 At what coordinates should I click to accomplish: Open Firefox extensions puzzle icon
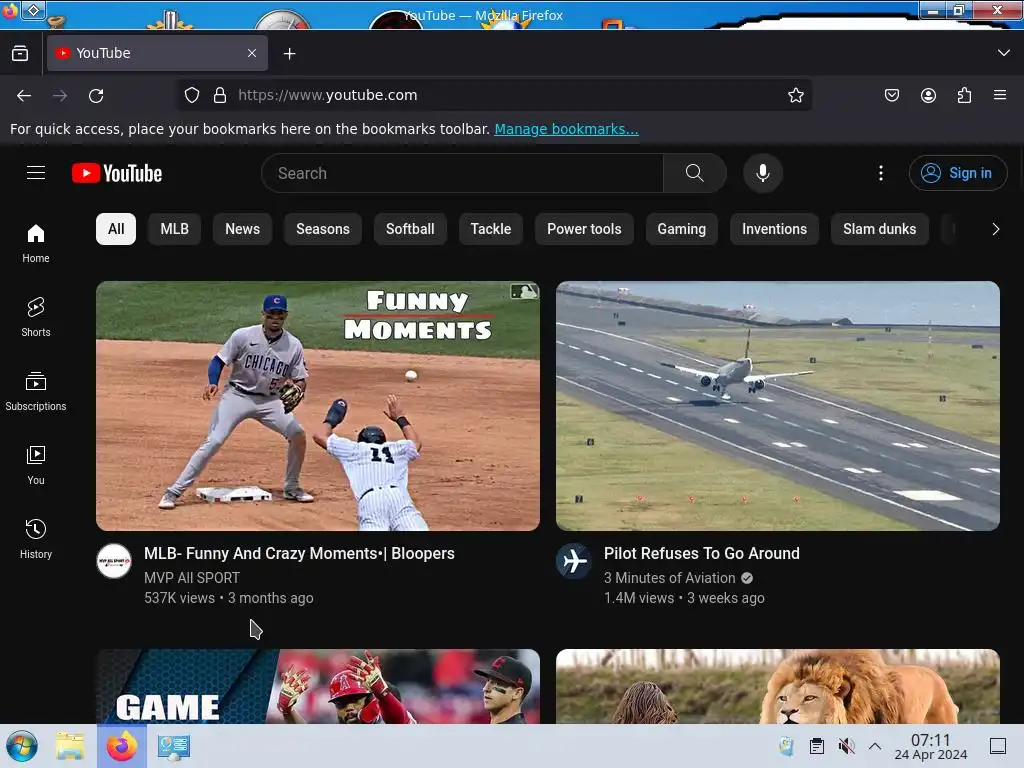964,95
